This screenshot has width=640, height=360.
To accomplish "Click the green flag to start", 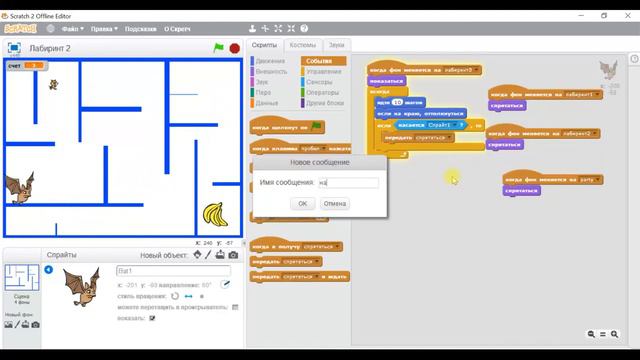I will pos(218,48).
